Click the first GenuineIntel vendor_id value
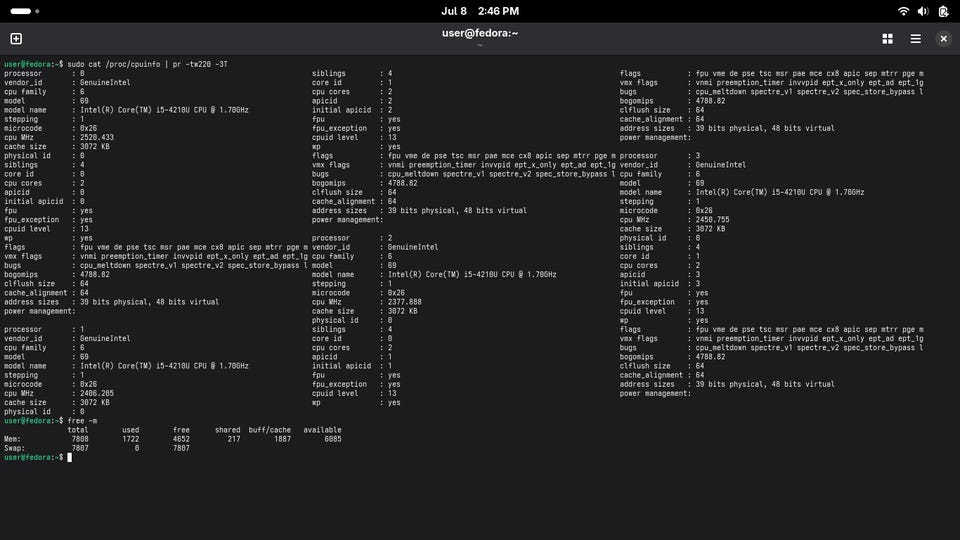 [105, 83]
